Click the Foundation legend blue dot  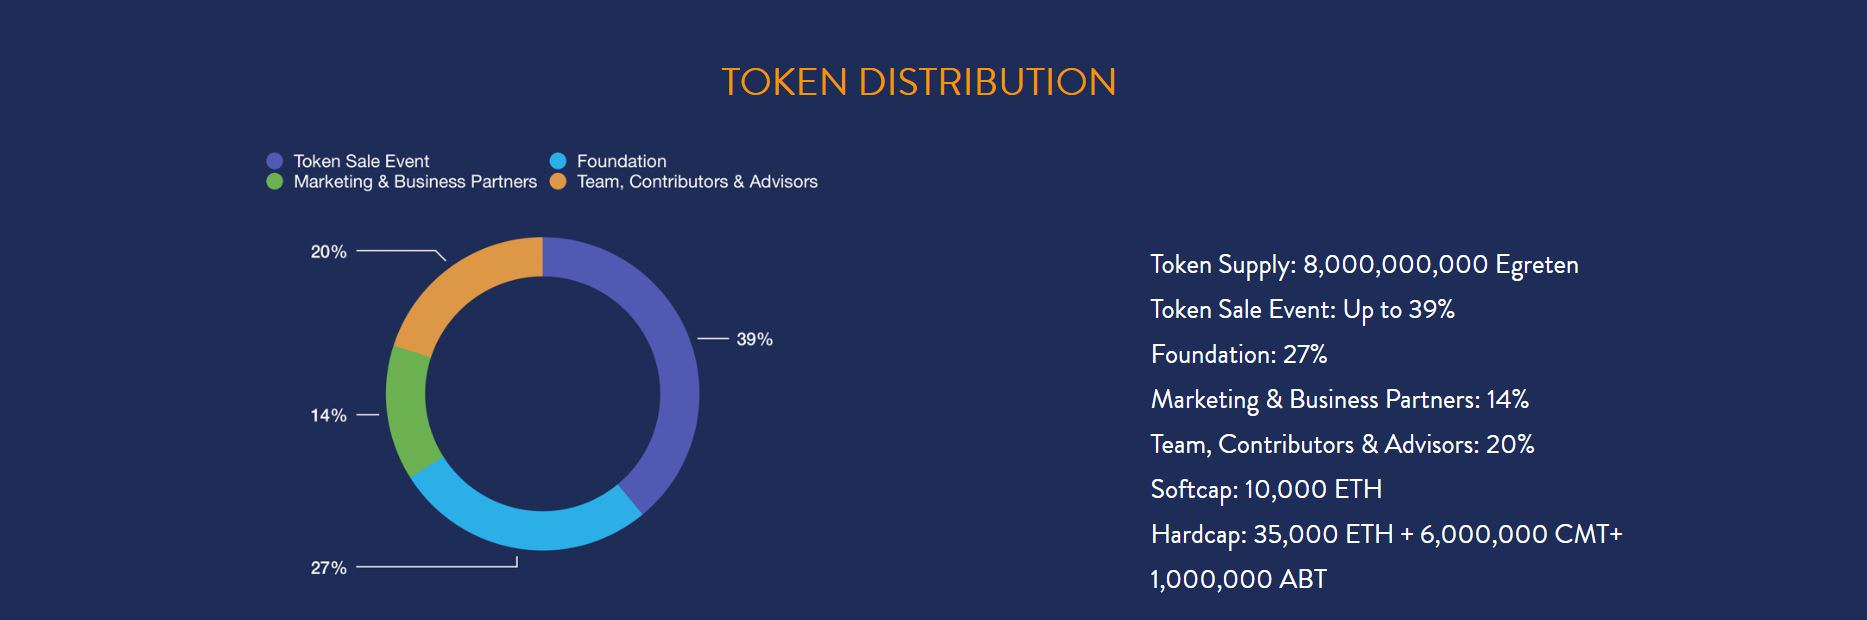(558, 161)
